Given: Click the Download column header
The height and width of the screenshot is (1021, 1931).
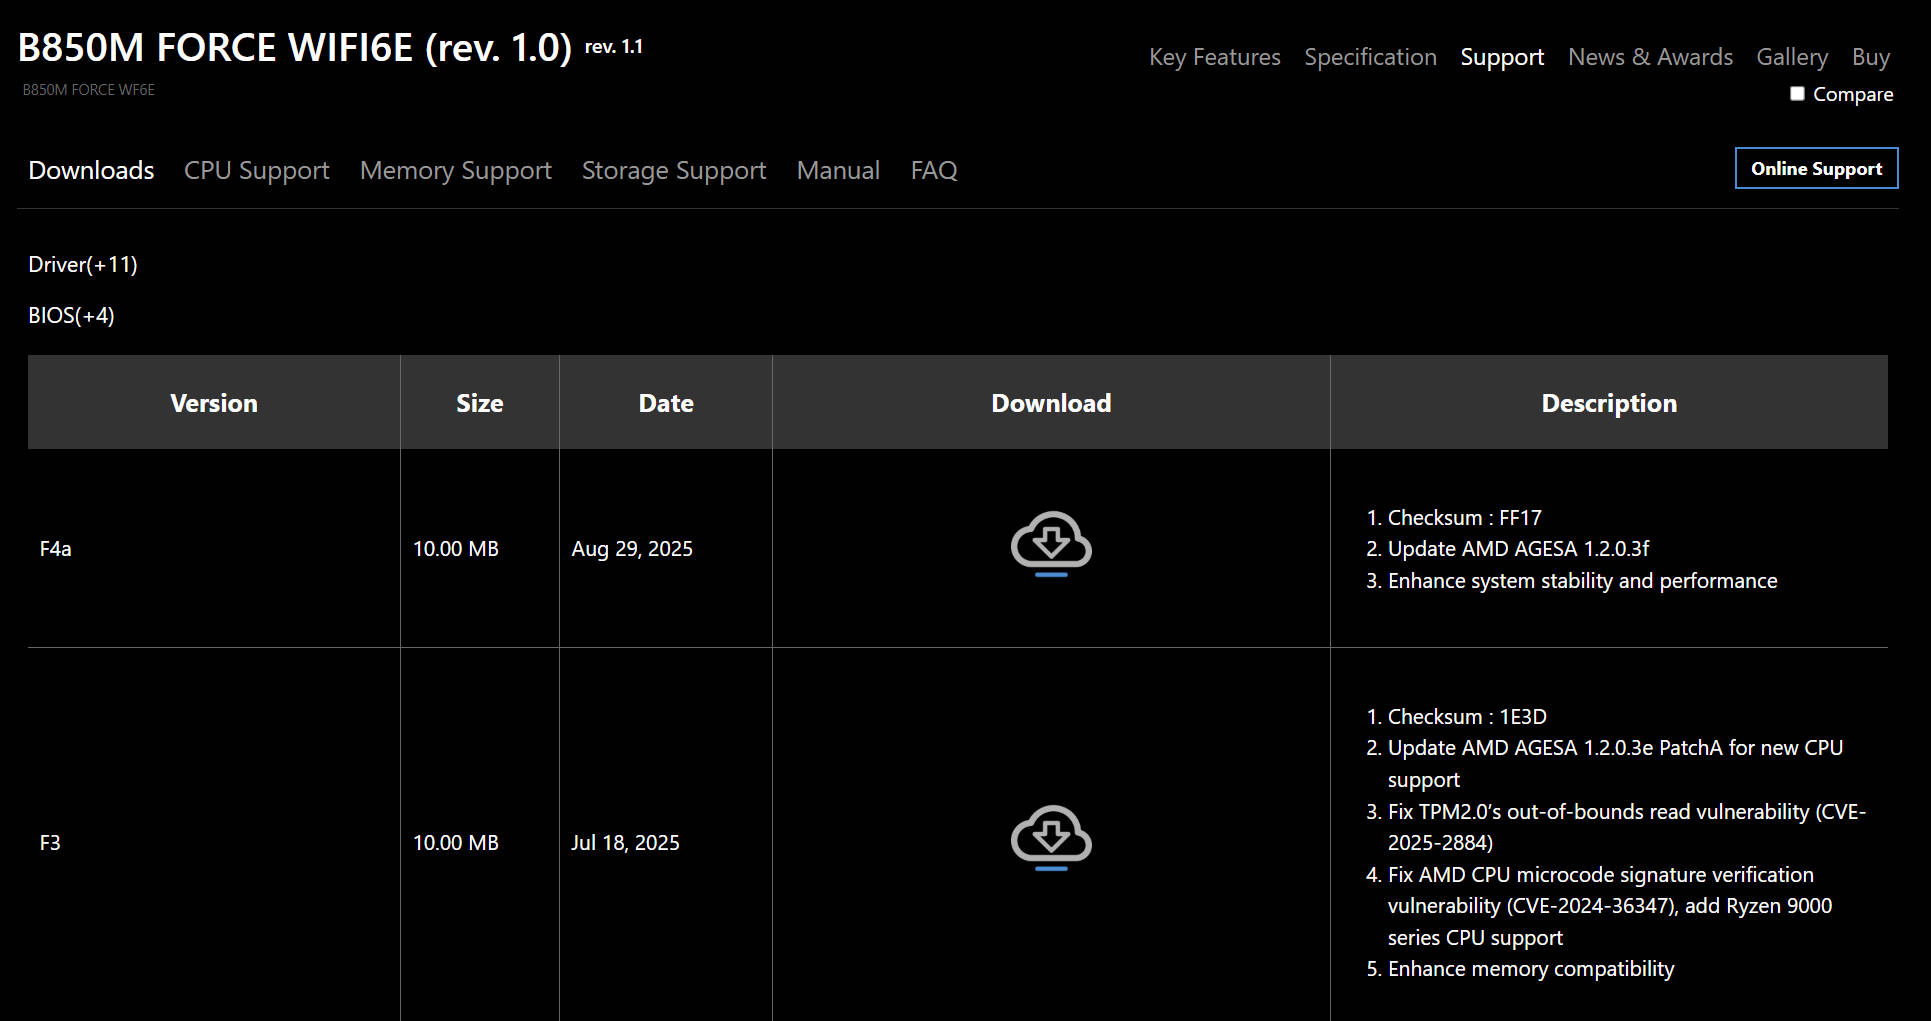Looking at the screenshot, I should [1051, 403].
